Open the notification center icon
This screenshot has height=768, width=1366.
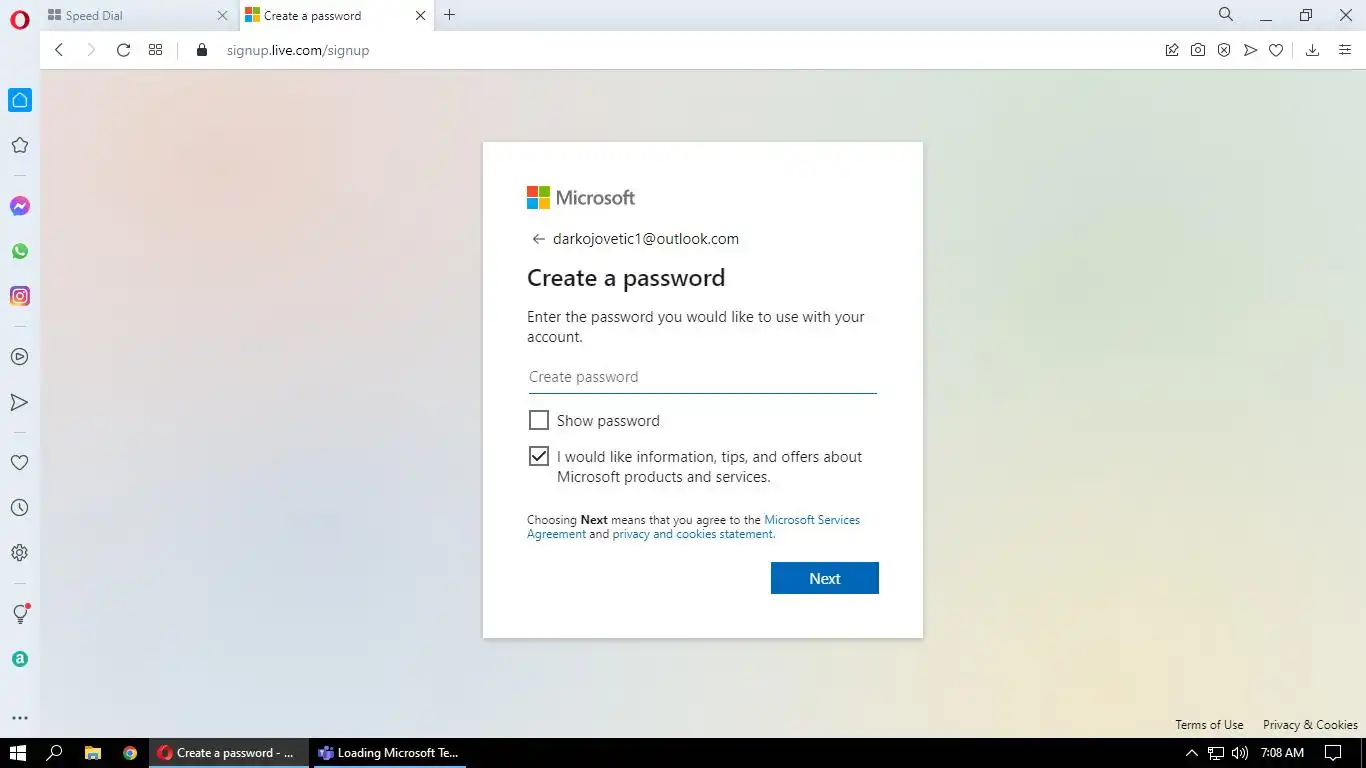point(1333,753)
